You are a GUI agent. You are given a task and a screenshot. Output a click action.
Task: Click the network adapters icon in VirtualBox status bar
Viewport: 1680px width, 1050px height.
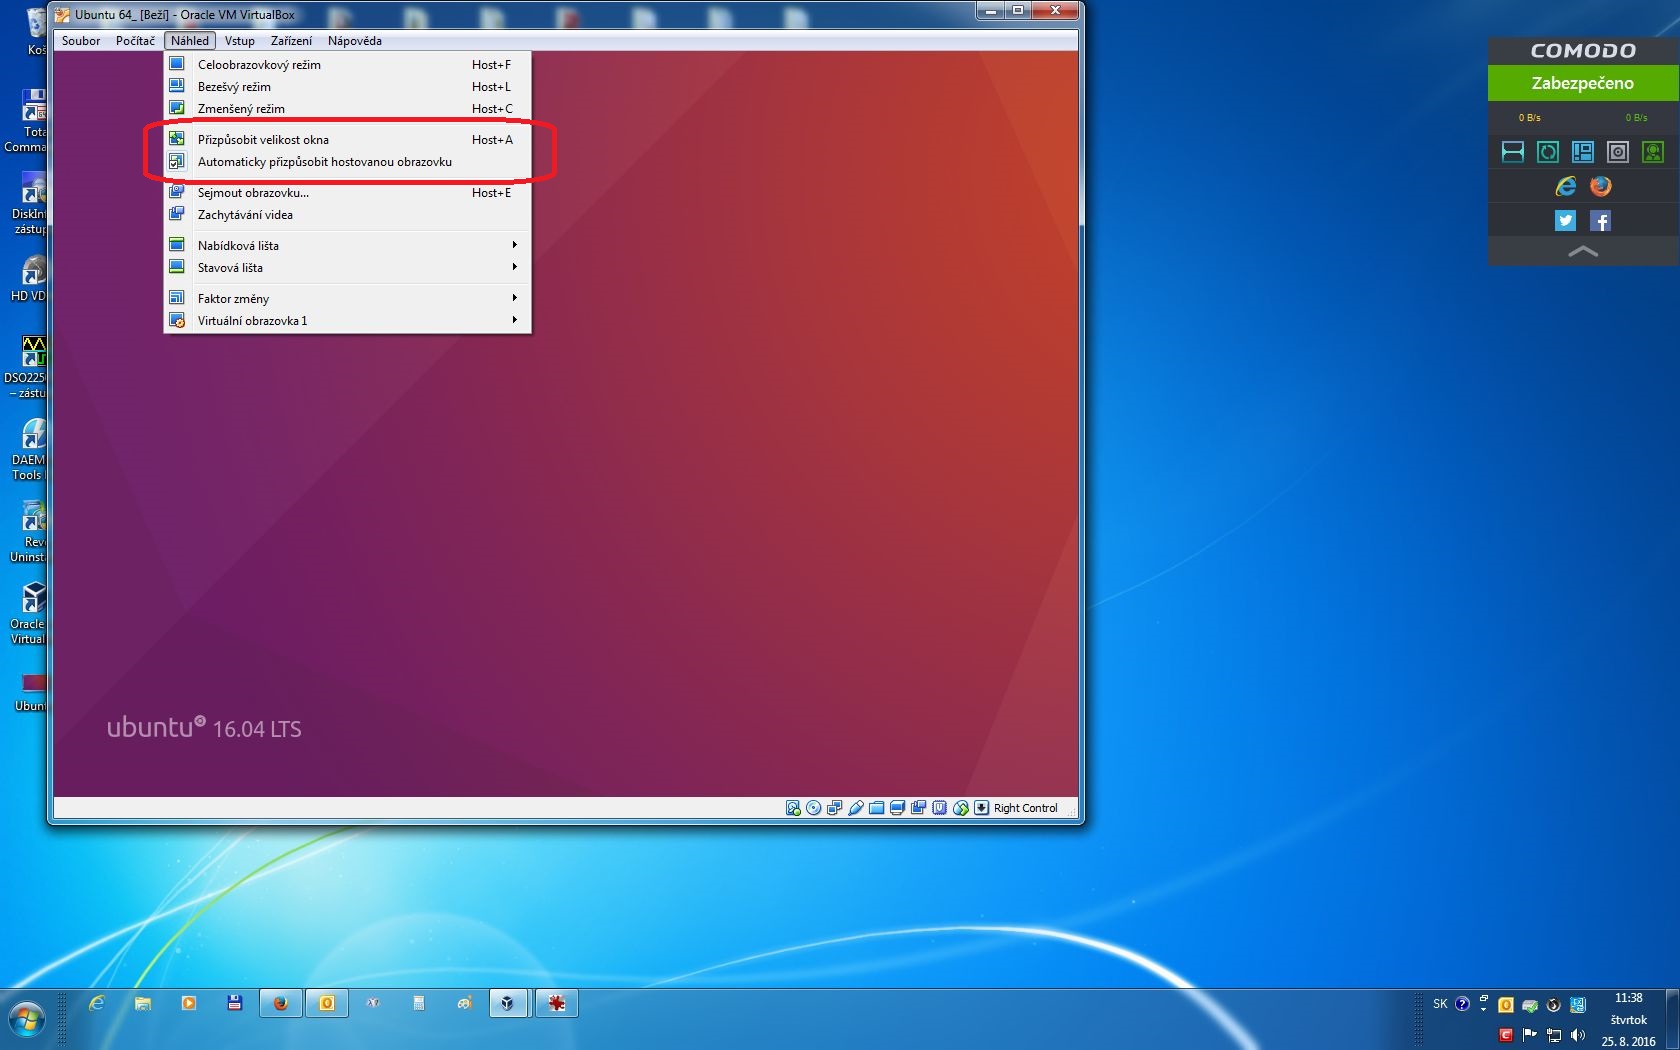pyautogui.click(x=835, y=808)
